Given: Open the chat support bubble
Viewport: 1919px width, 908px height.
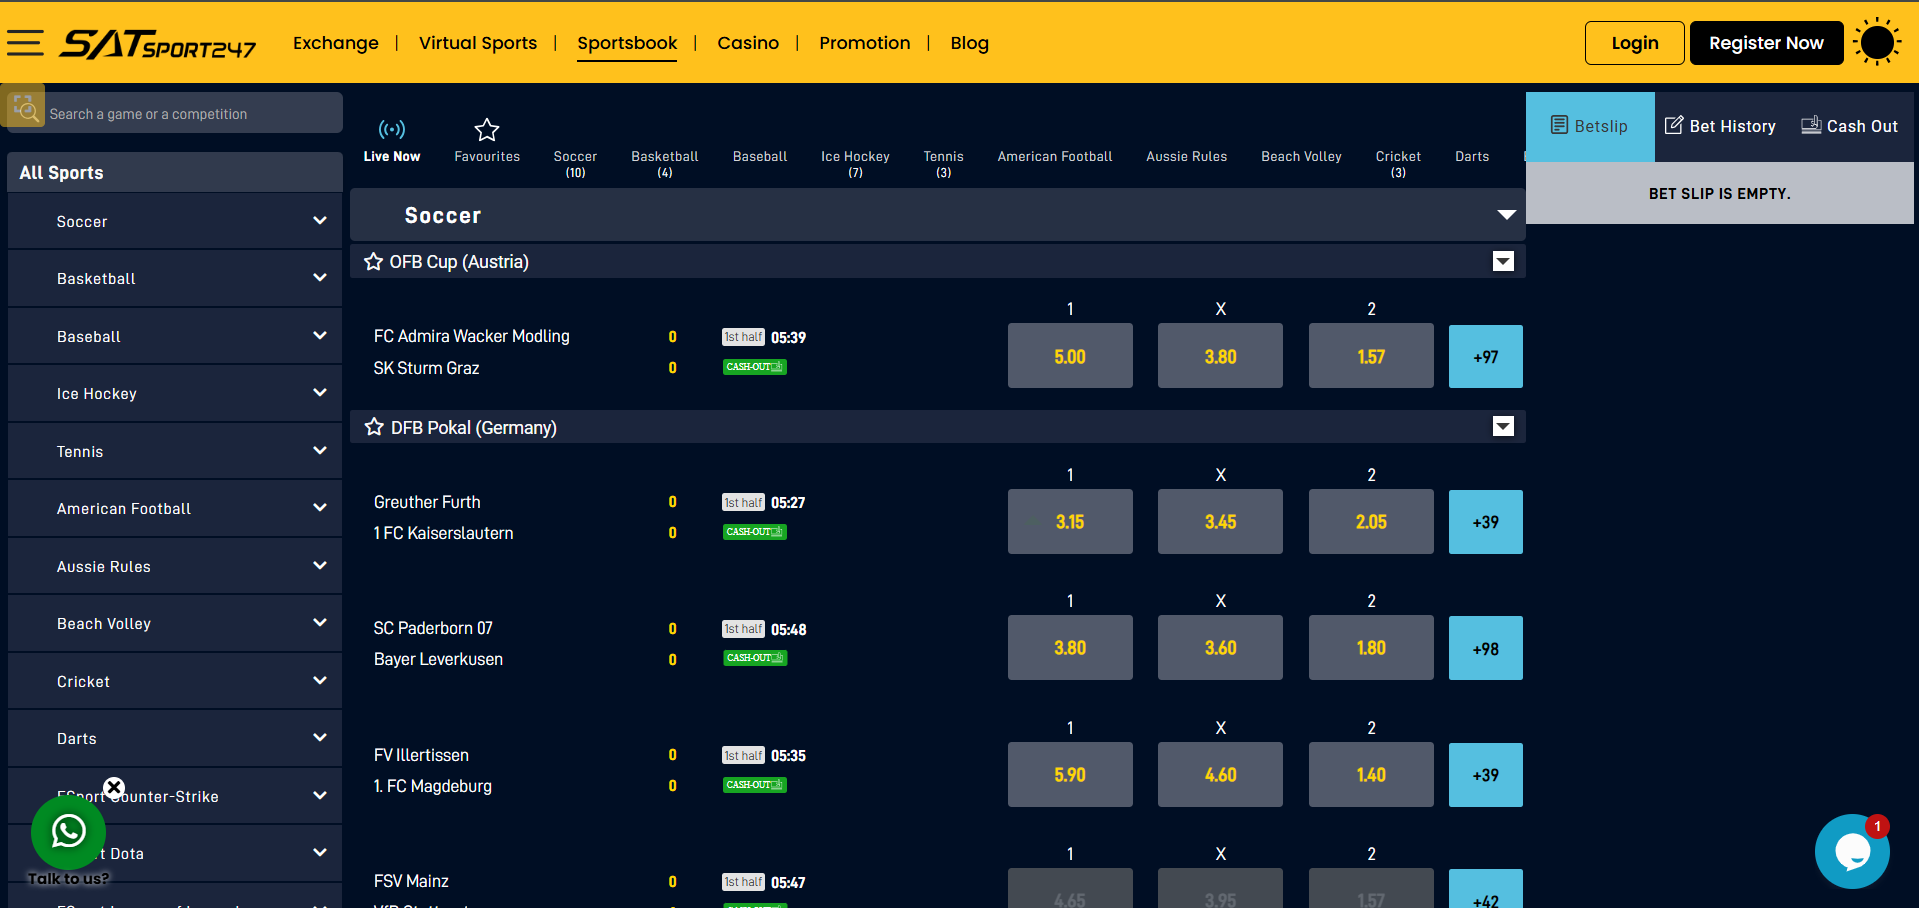Looking at the screenshot, I should (x=1851, y=851).
